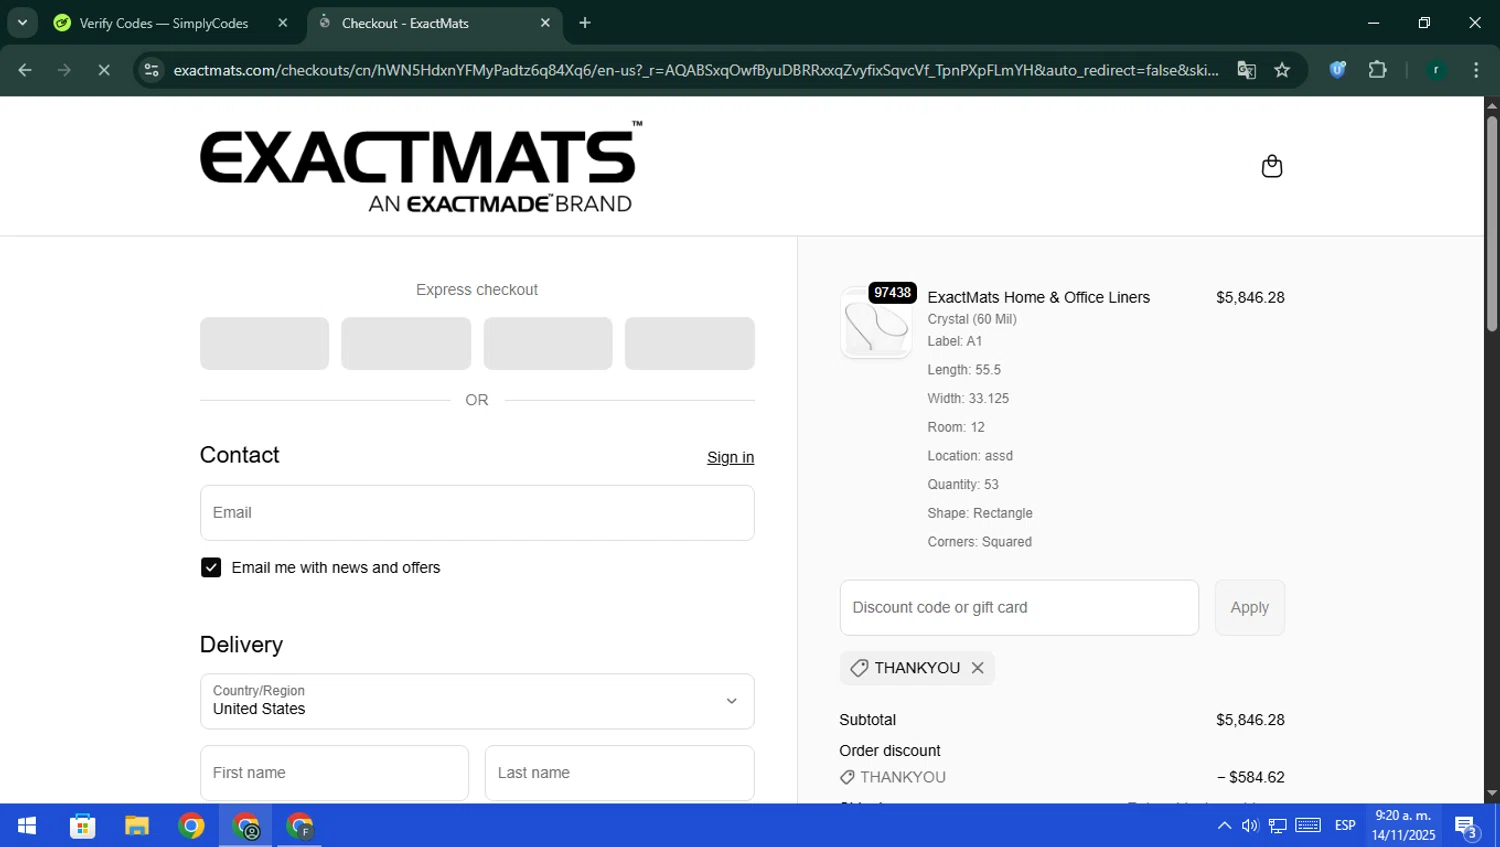
Task: Click the Discount code or gift card field
Action: (1019, 608)
